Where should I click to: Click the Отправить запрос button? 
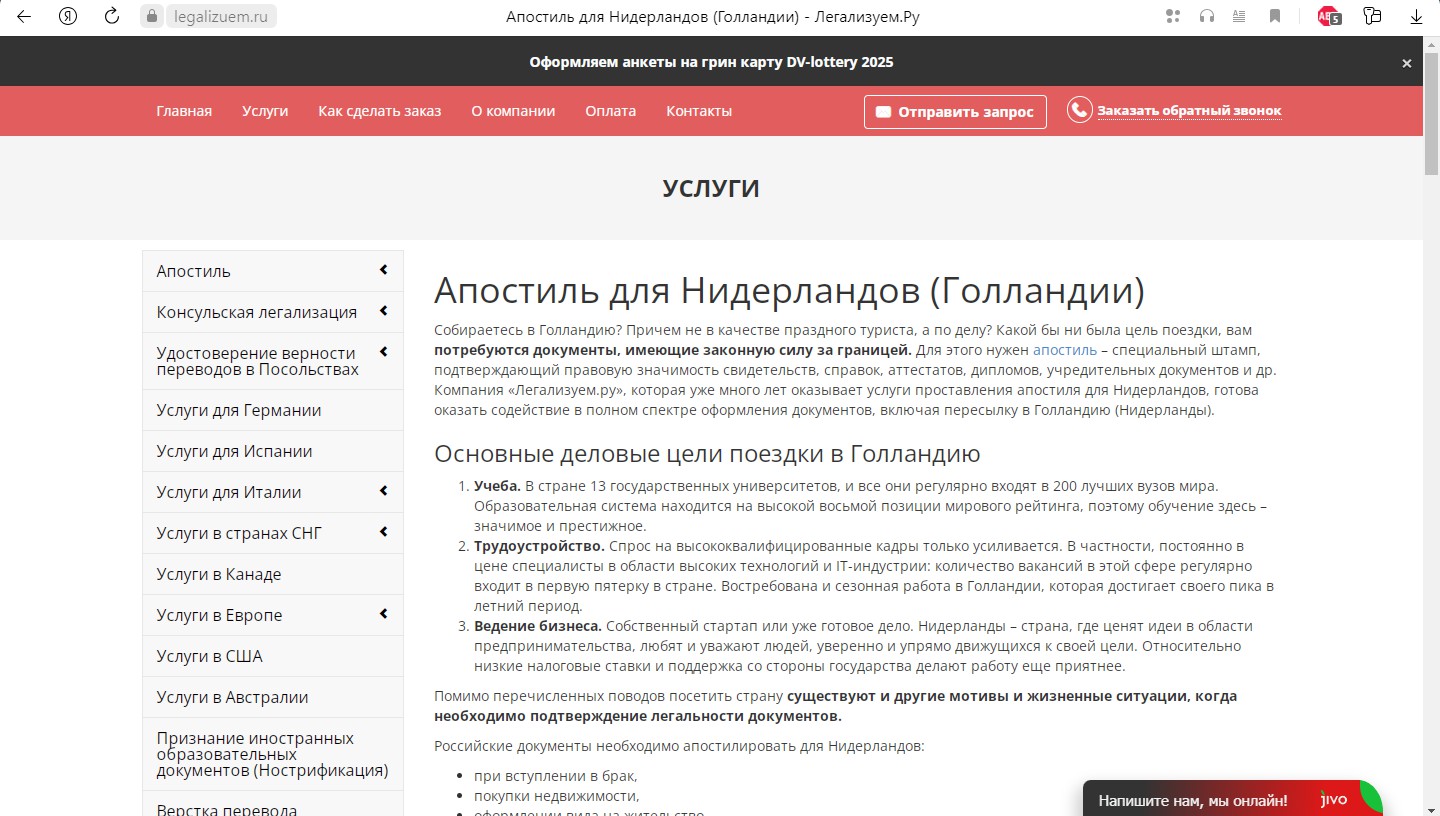tap(955, 112)
